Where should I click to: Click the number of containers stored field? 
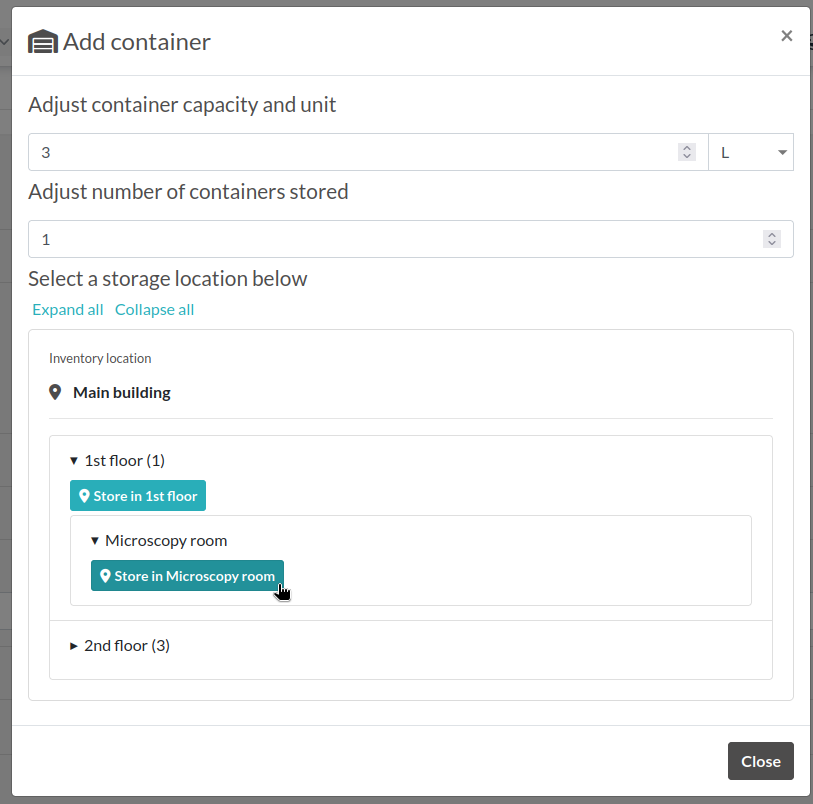[x=411, y=239]
